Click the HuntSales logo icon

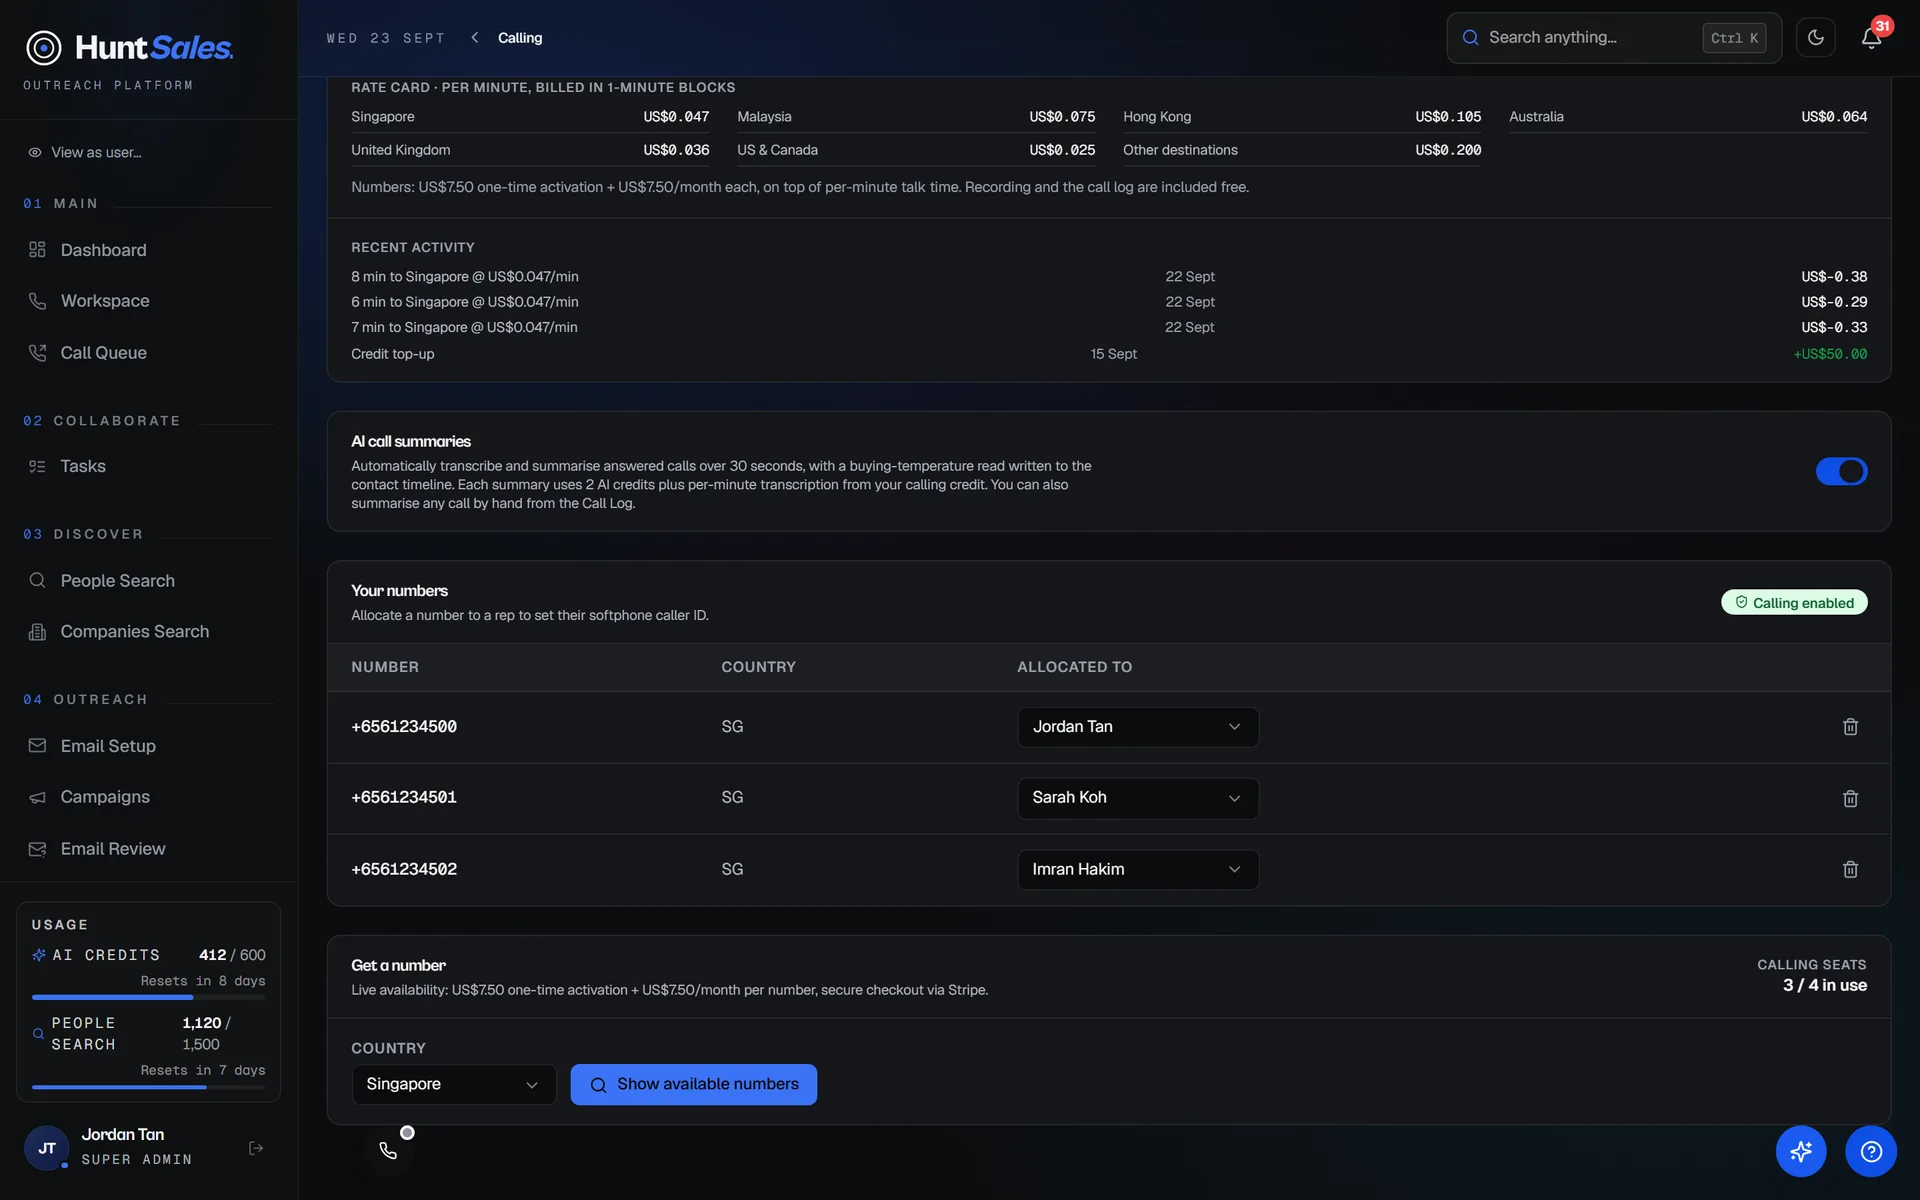tap(43, 47)
